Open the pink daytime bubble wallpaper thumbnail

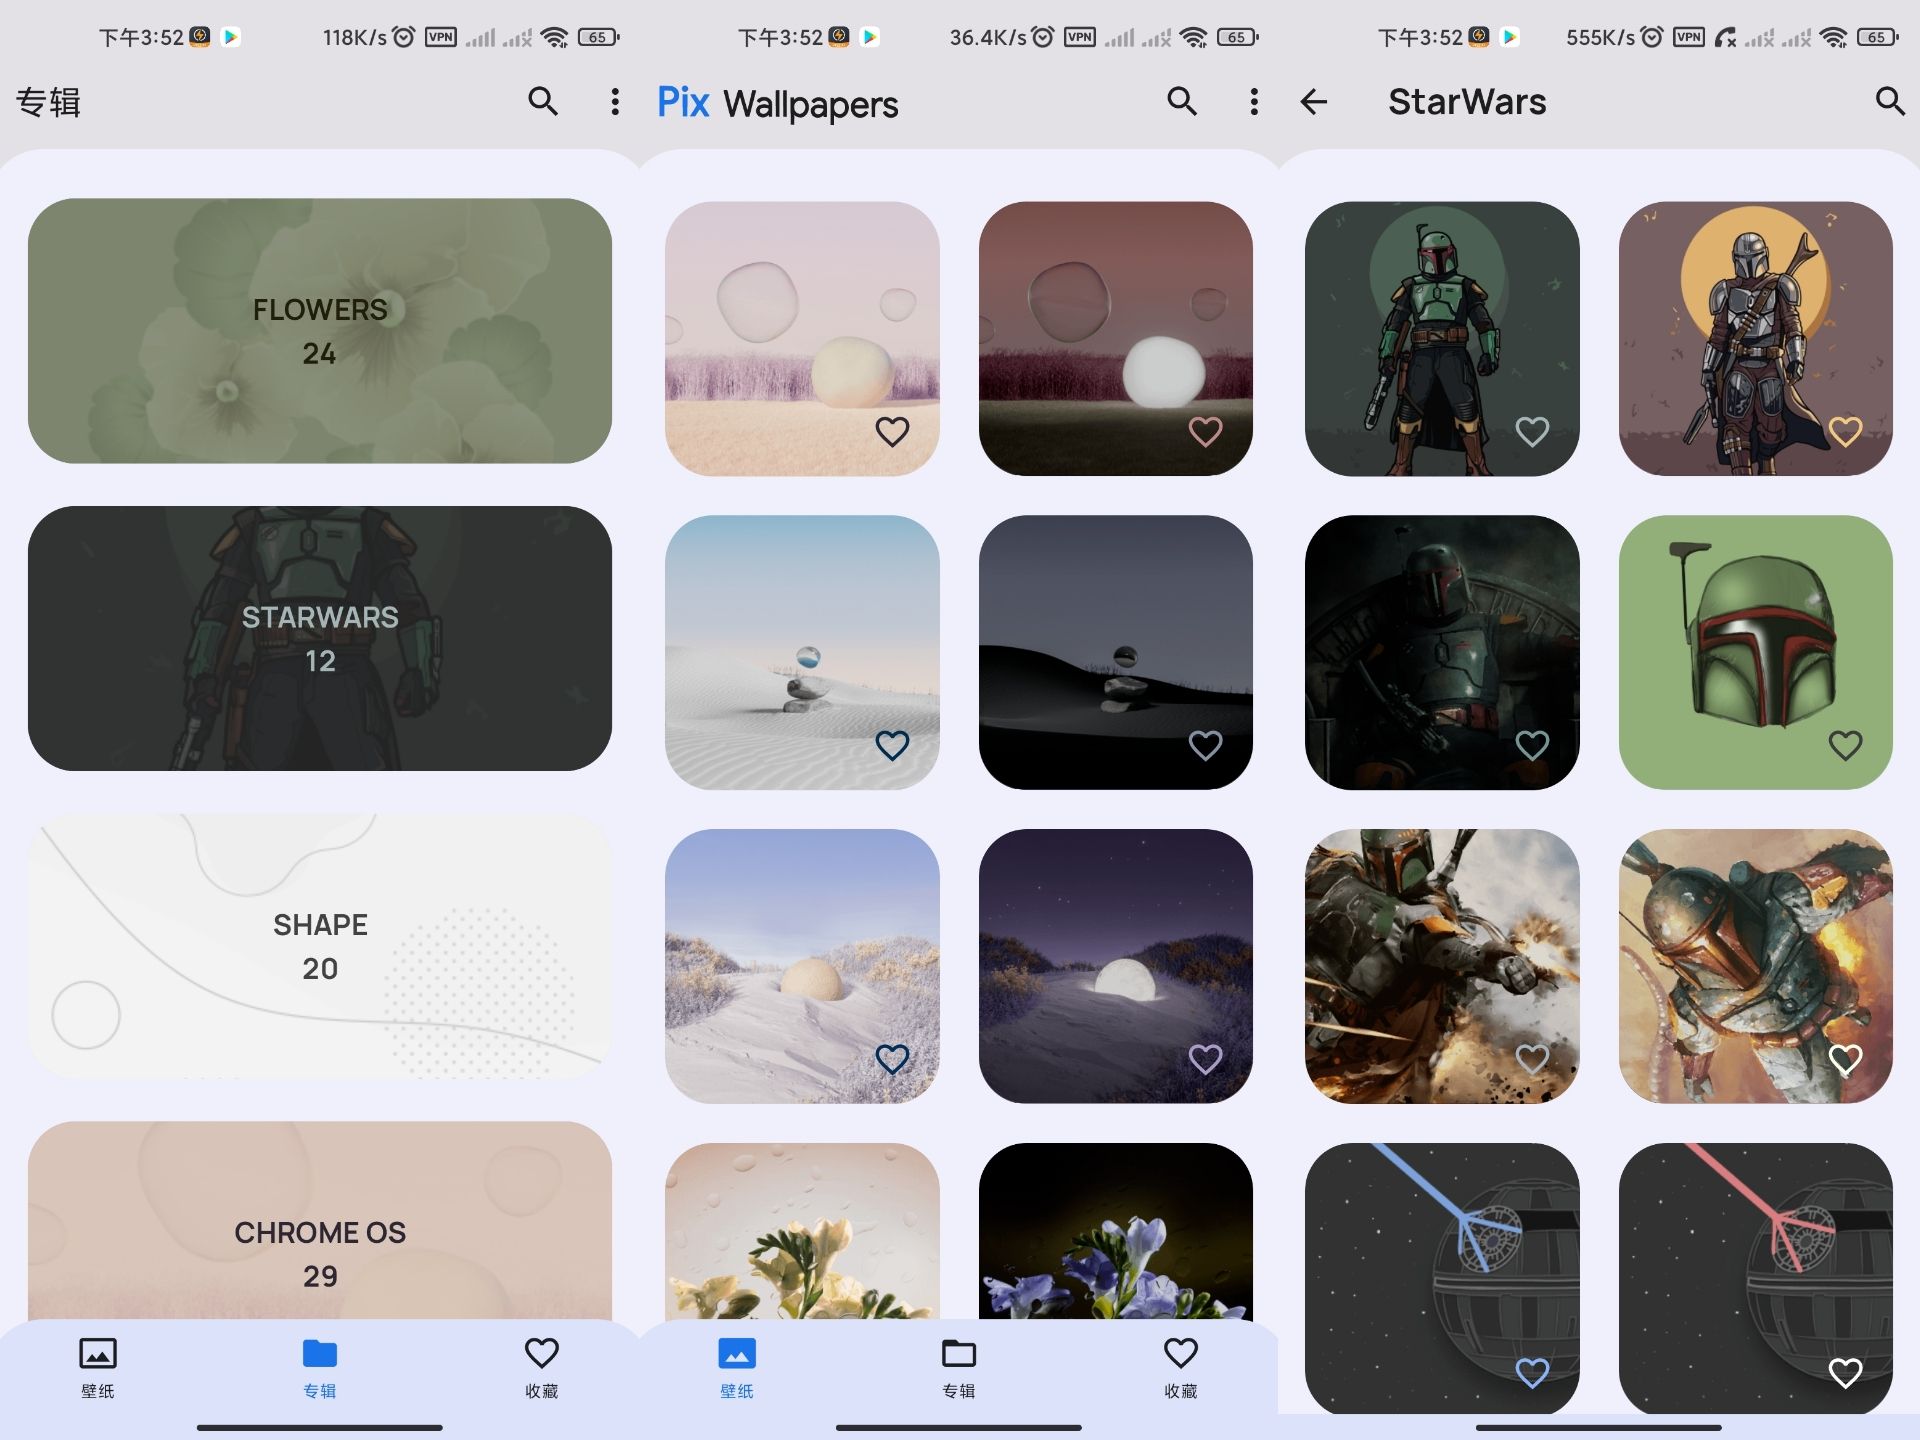[802, 339]
